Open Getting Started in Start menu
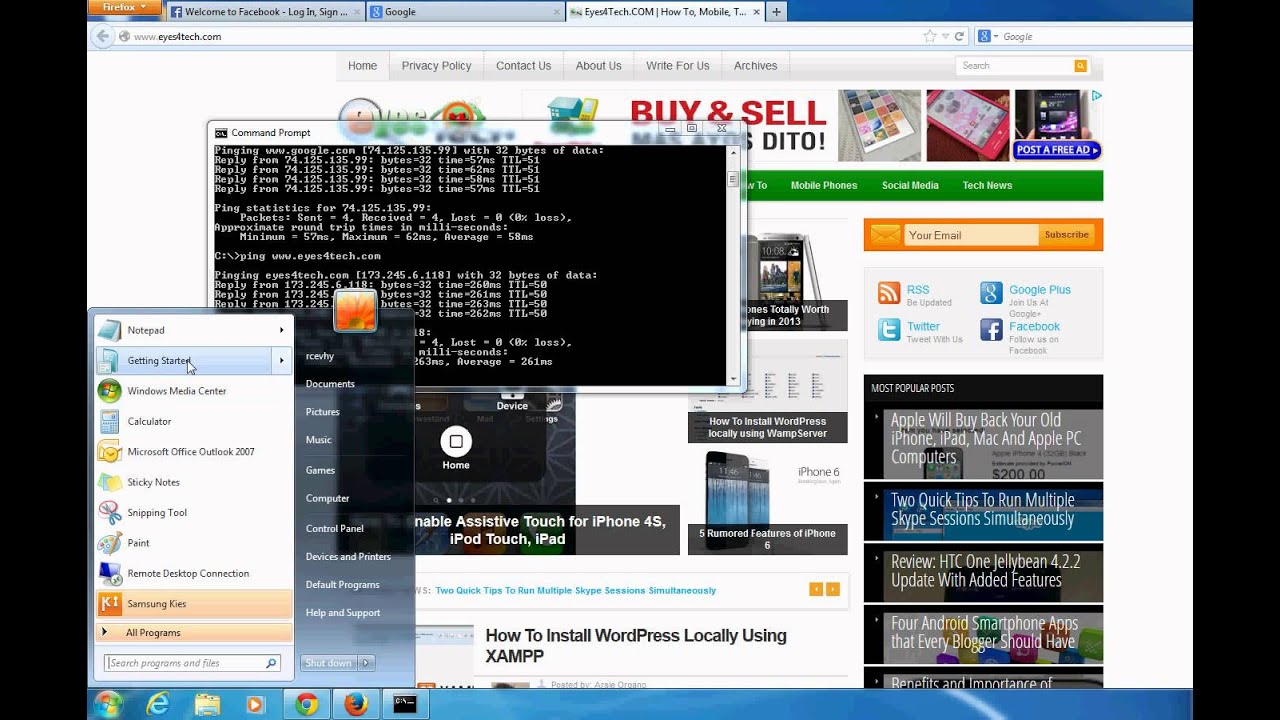Viewport: 1280px width, 720px height. (x=186, y=360)
